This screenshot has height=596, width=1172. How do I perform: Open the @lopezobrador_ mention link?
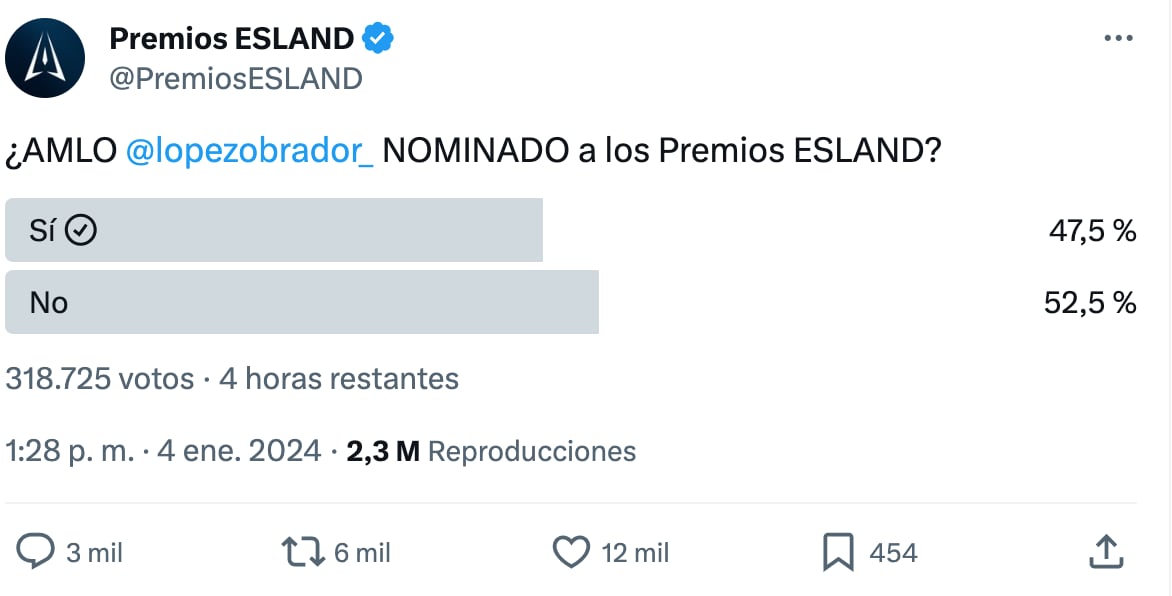[x=251, y=150]
